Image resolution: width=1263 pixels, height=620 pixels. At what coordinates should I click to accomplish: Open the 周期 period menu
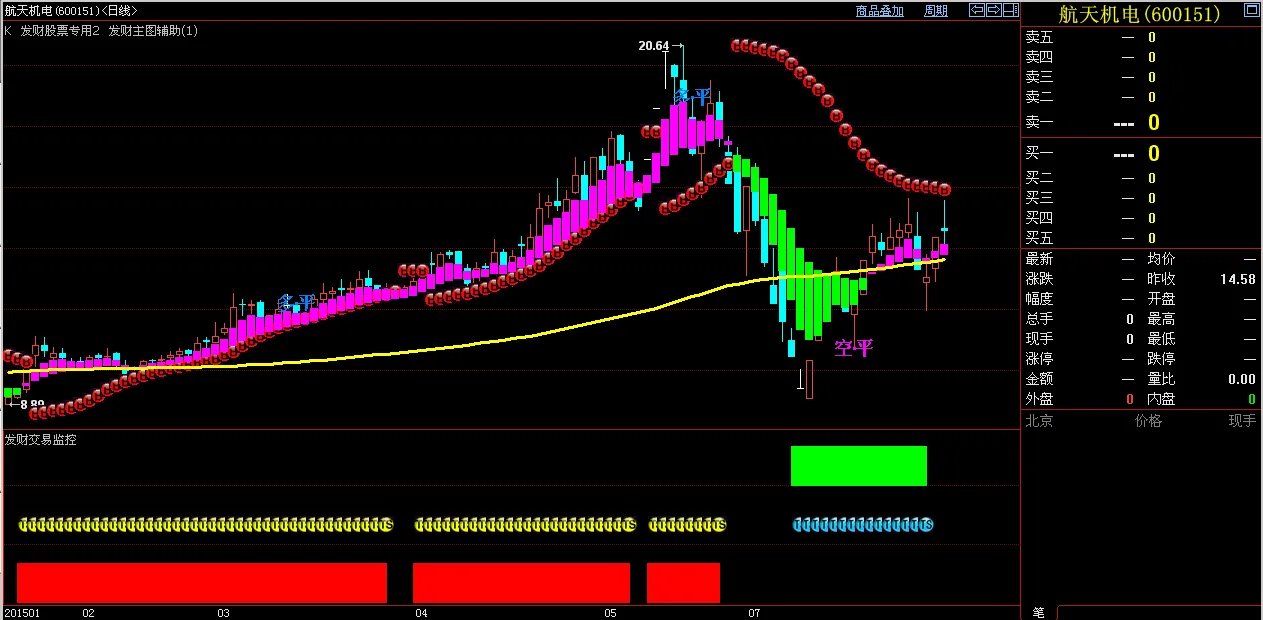point(936,11)
